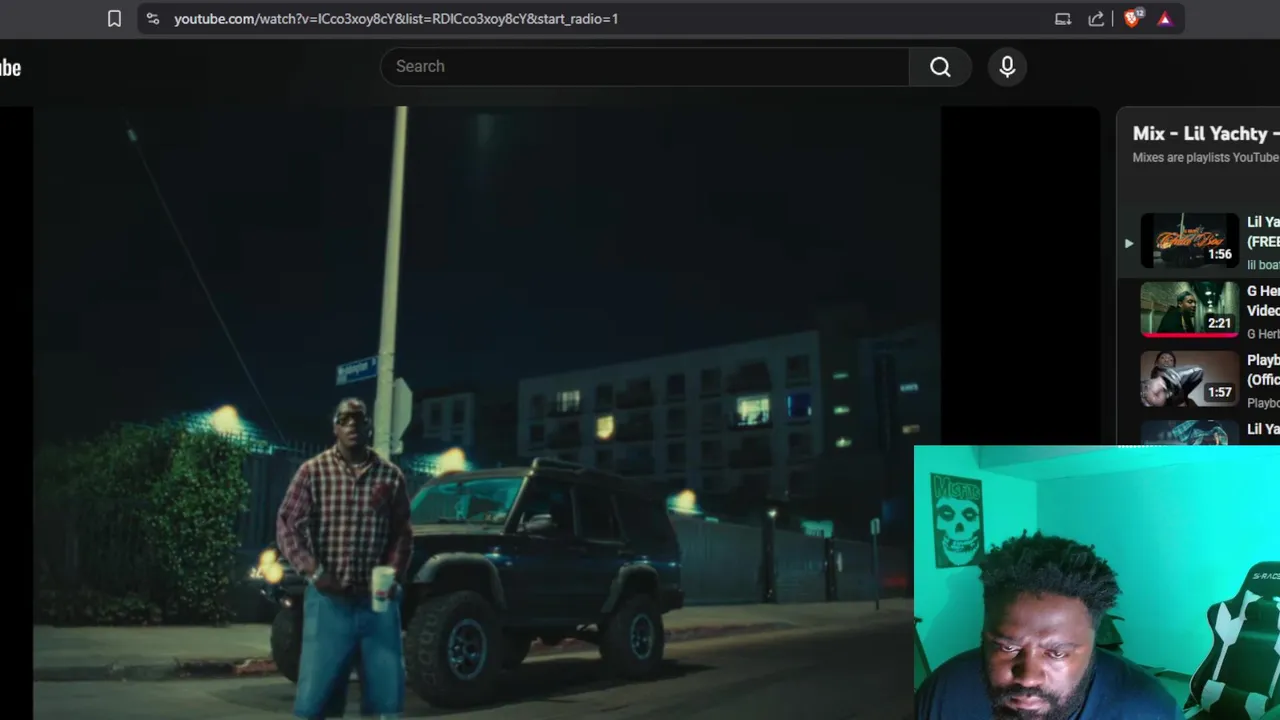Open the 2:21 G Herbo video thumbnail

point(1189,309)
